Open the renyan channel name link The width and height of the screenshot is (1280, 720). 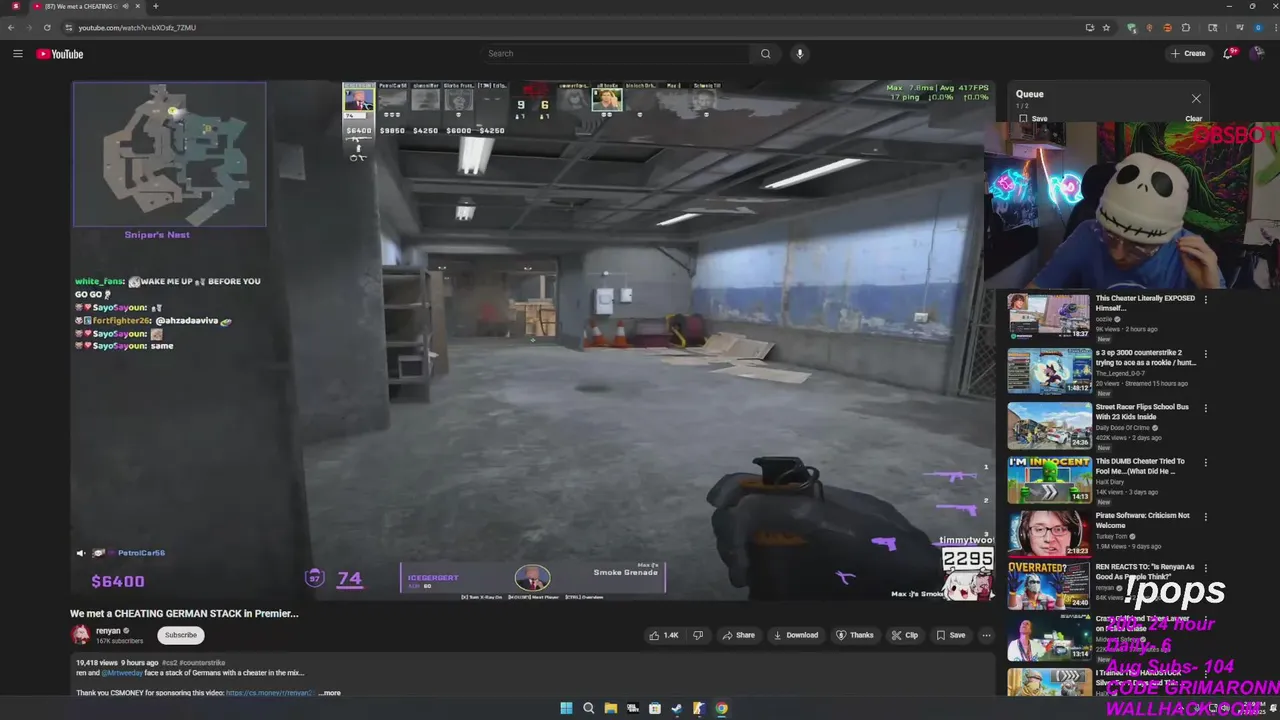pyautogui.click(x=108, y=631)
